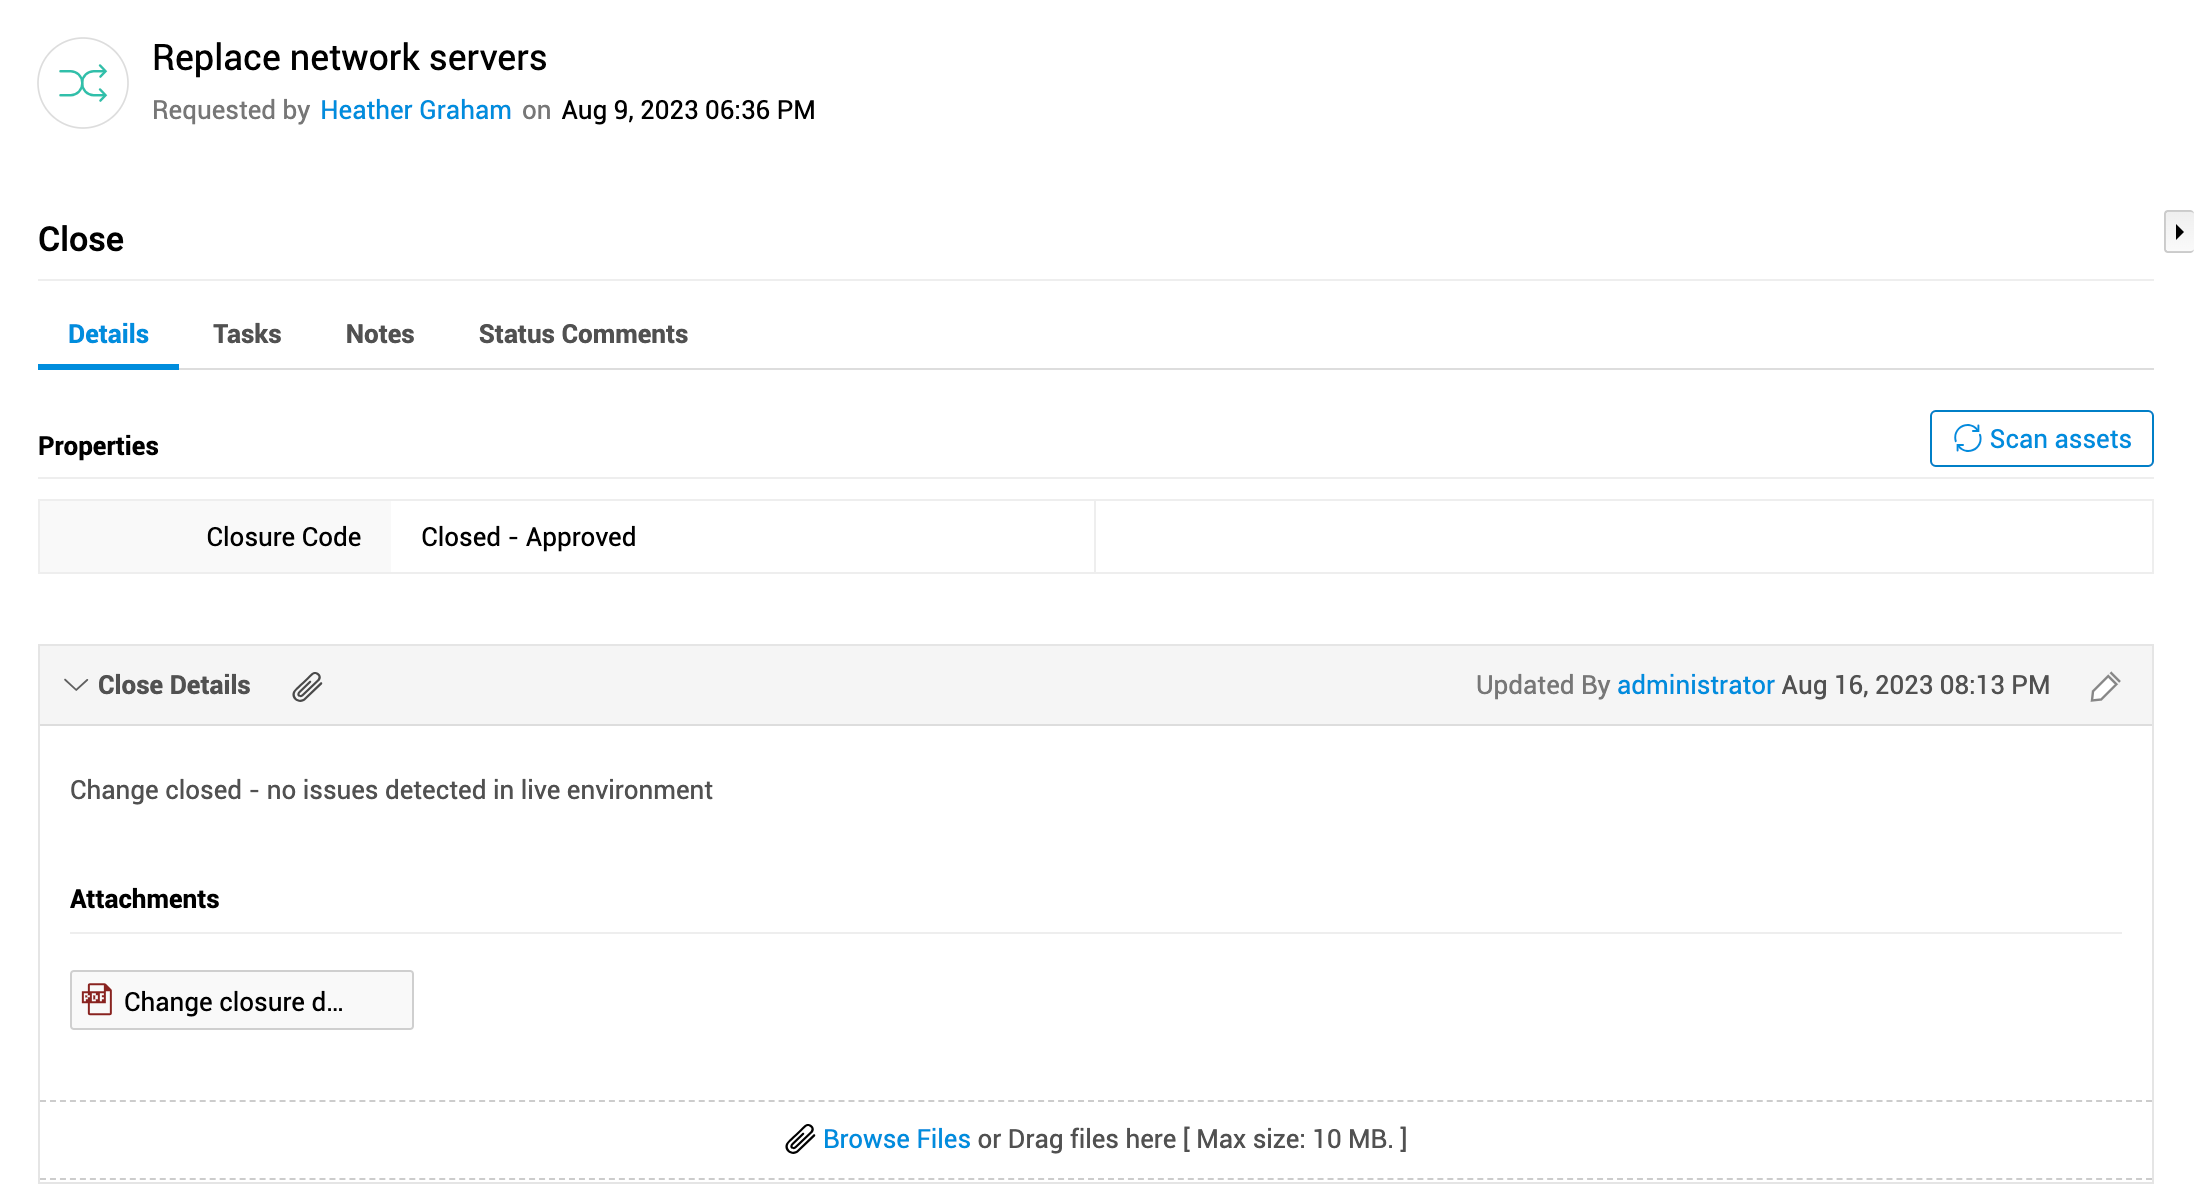
Task: Go to the Status Comments tab
Action: pos(583,334)
